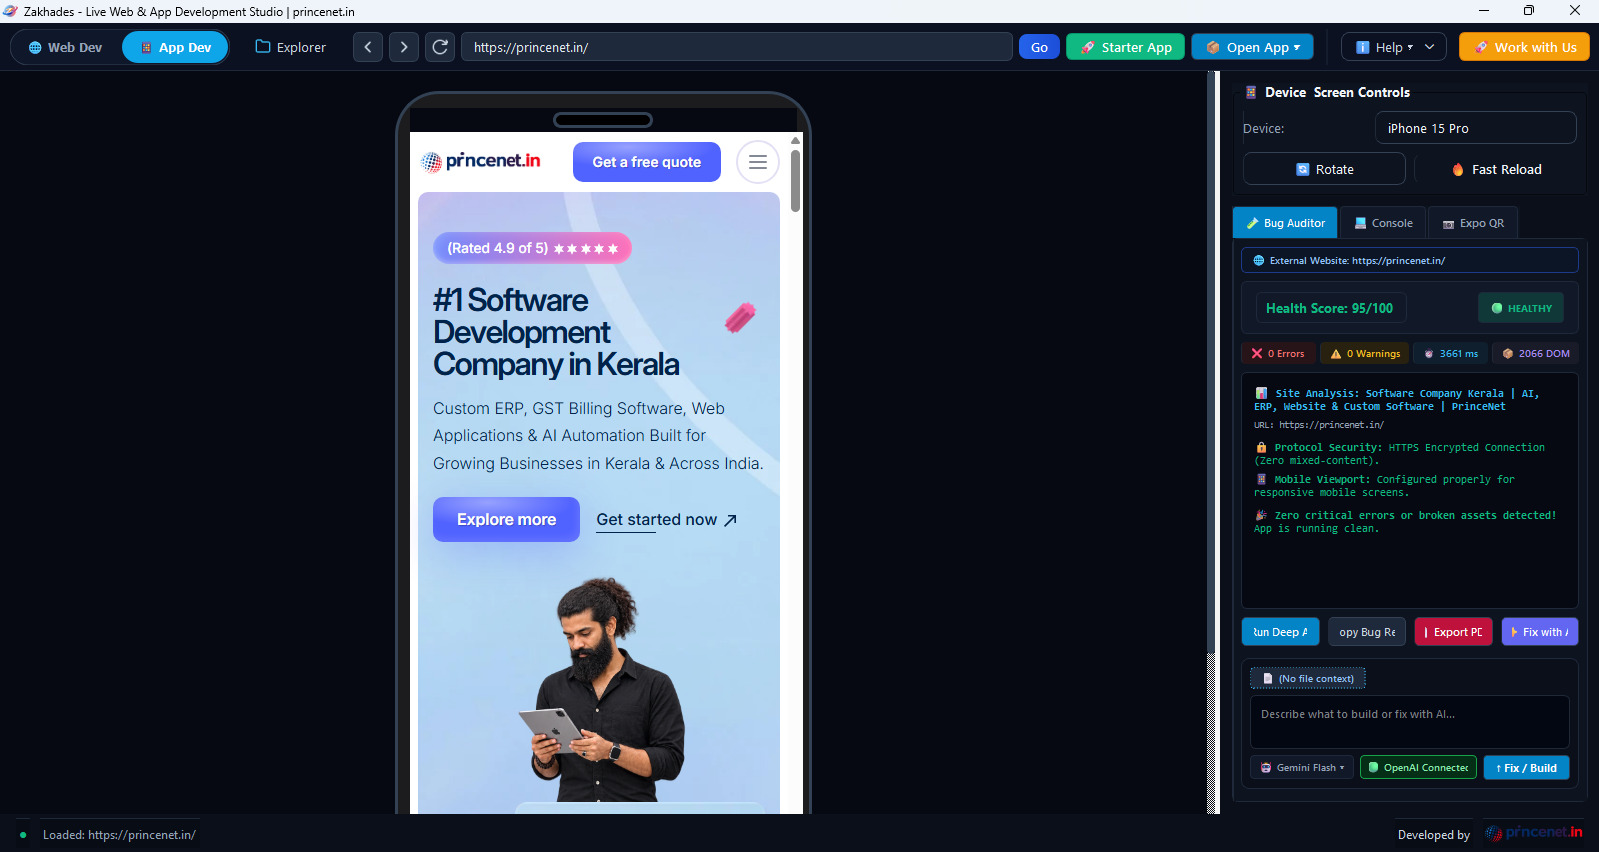Click the phone preview vertical scrollbar
Viewport: 1599px width, 852px height.
(x=795, y=180)
